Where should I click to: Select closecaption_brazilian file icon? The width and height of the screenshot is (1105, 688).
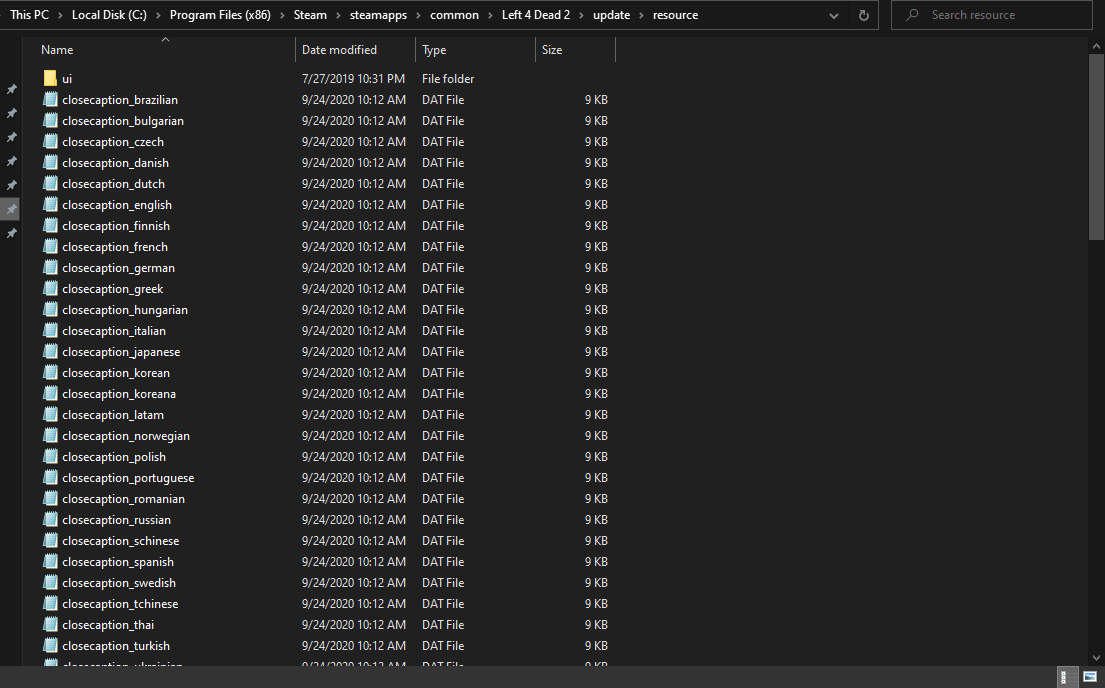pyautogui.click(x=50, y=99)
